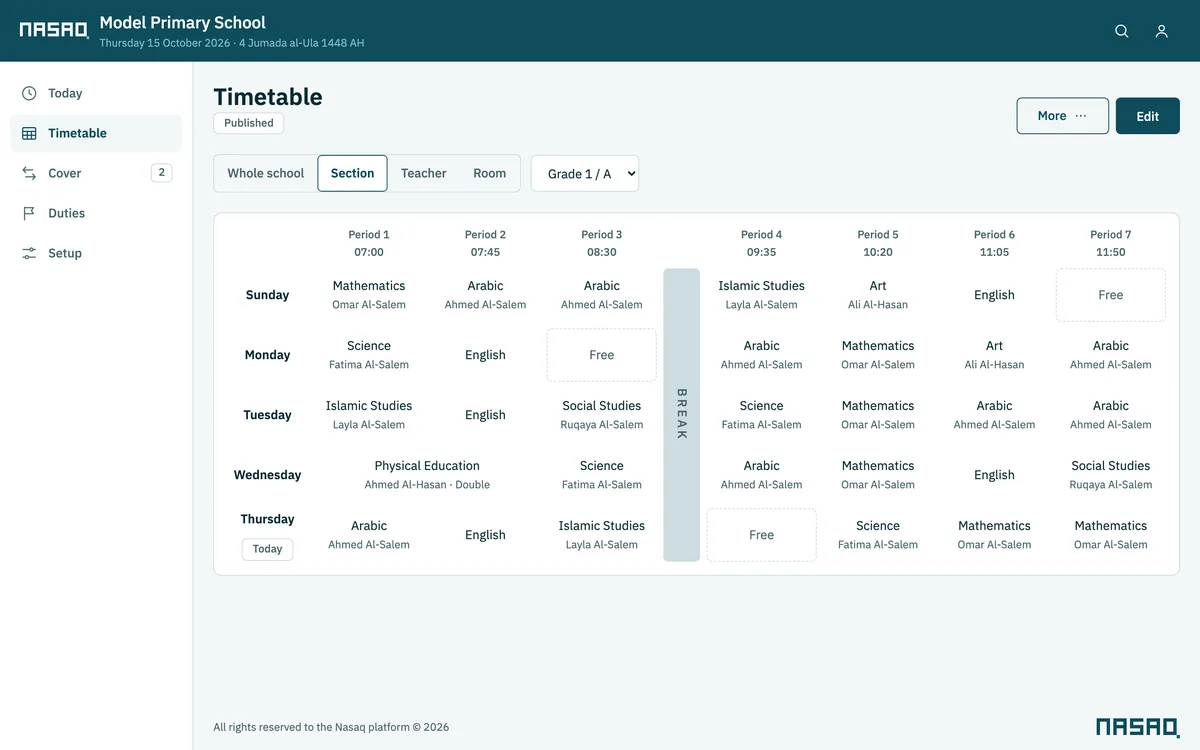The width and height of the screenshot is (1200, 750).
Task: Switch to the Whole school view
Action: pos(266,173)
